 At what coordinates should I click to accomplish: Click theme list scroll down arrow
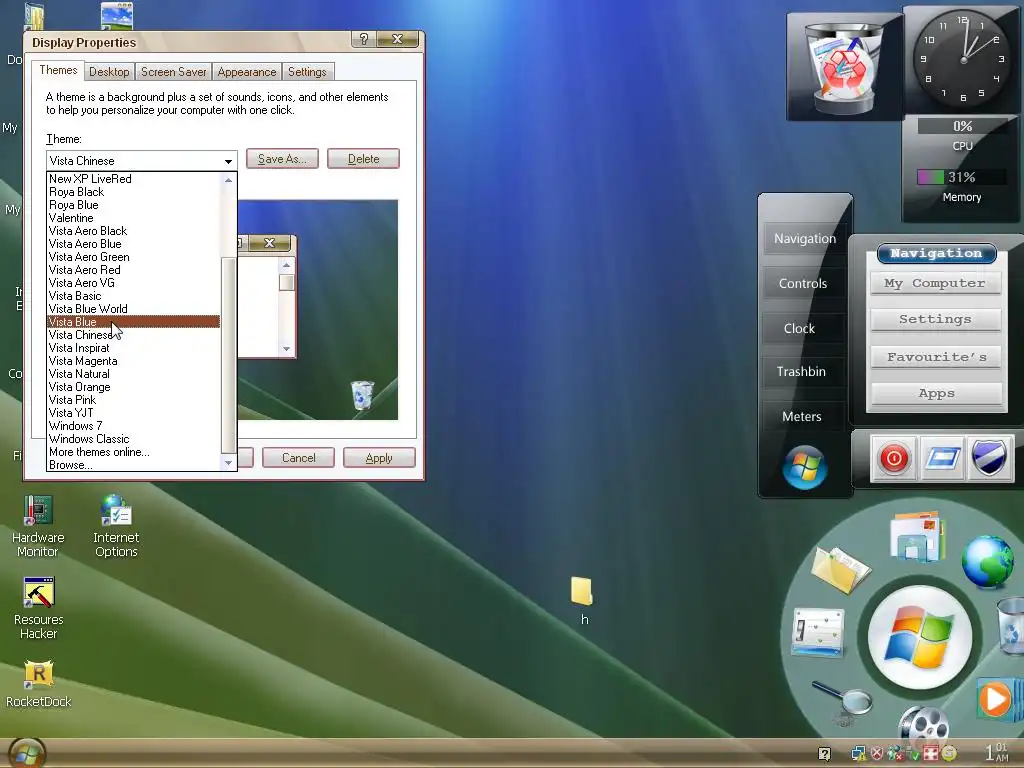[x=228, y=462]
